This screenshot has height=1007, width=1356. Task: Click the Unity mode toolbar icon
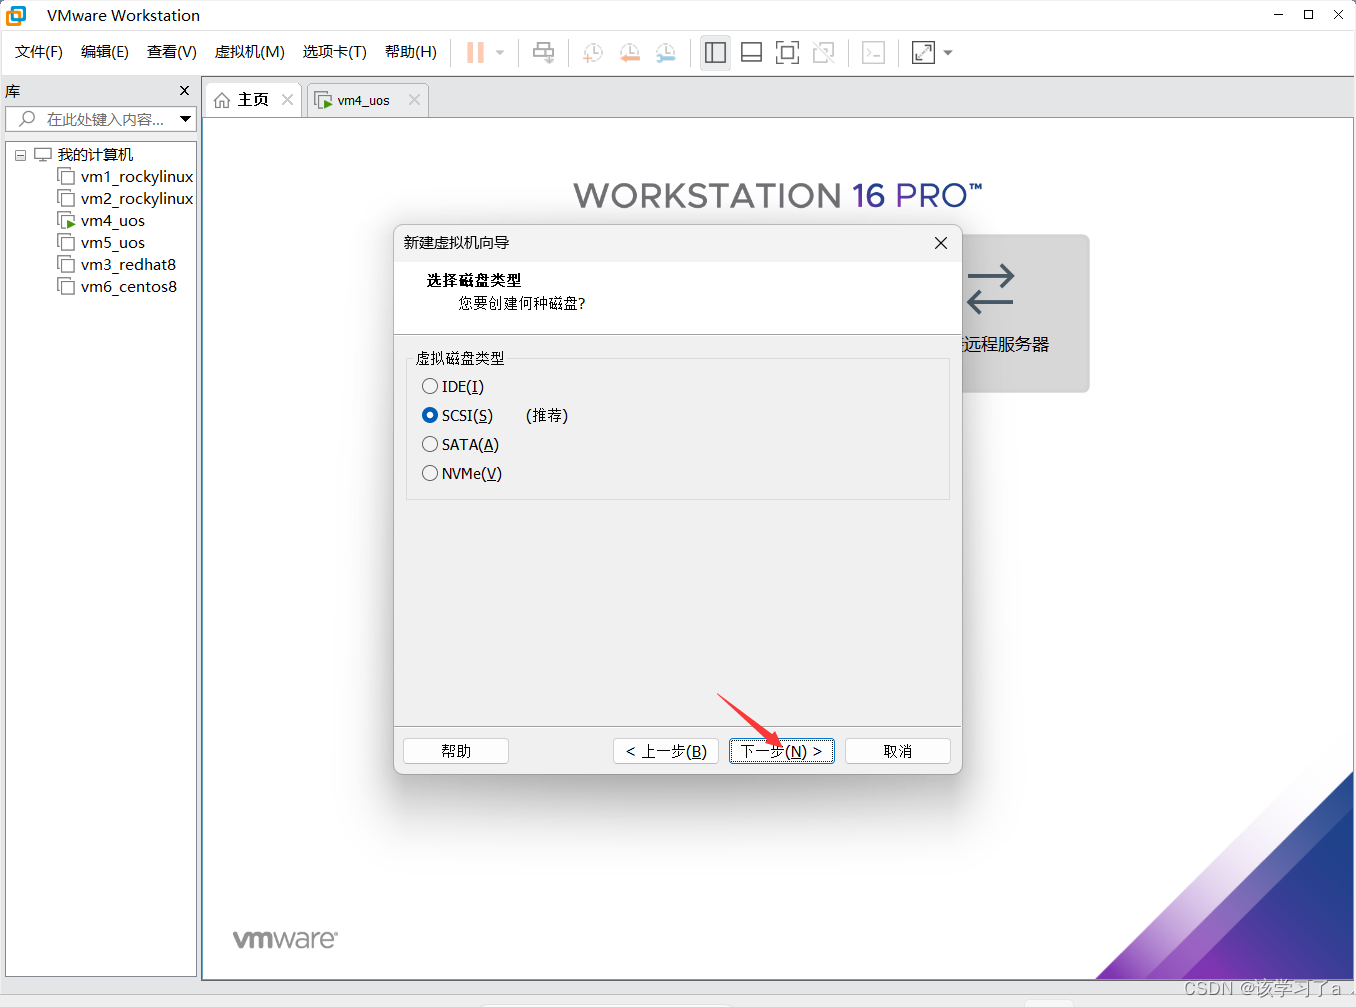(824, 53)
